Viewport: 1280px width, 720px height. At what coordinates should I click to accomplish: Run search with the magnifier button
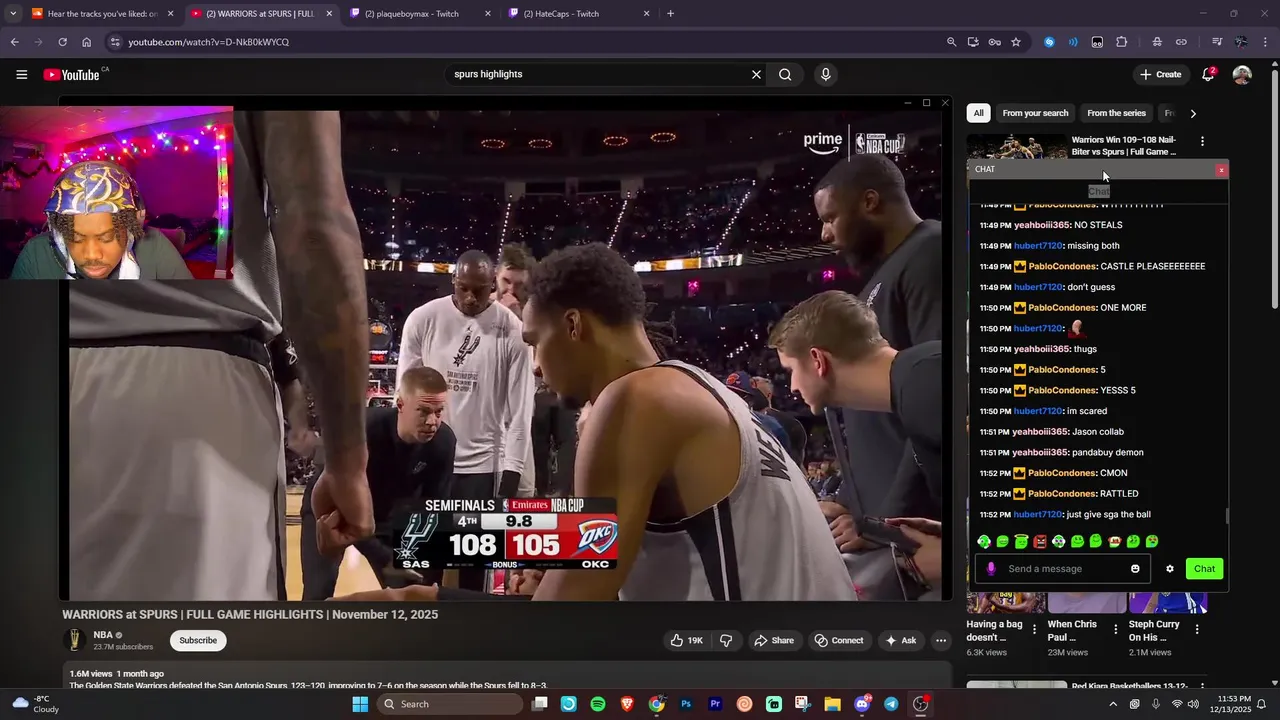pyautogui.click(x=785, y=74)
